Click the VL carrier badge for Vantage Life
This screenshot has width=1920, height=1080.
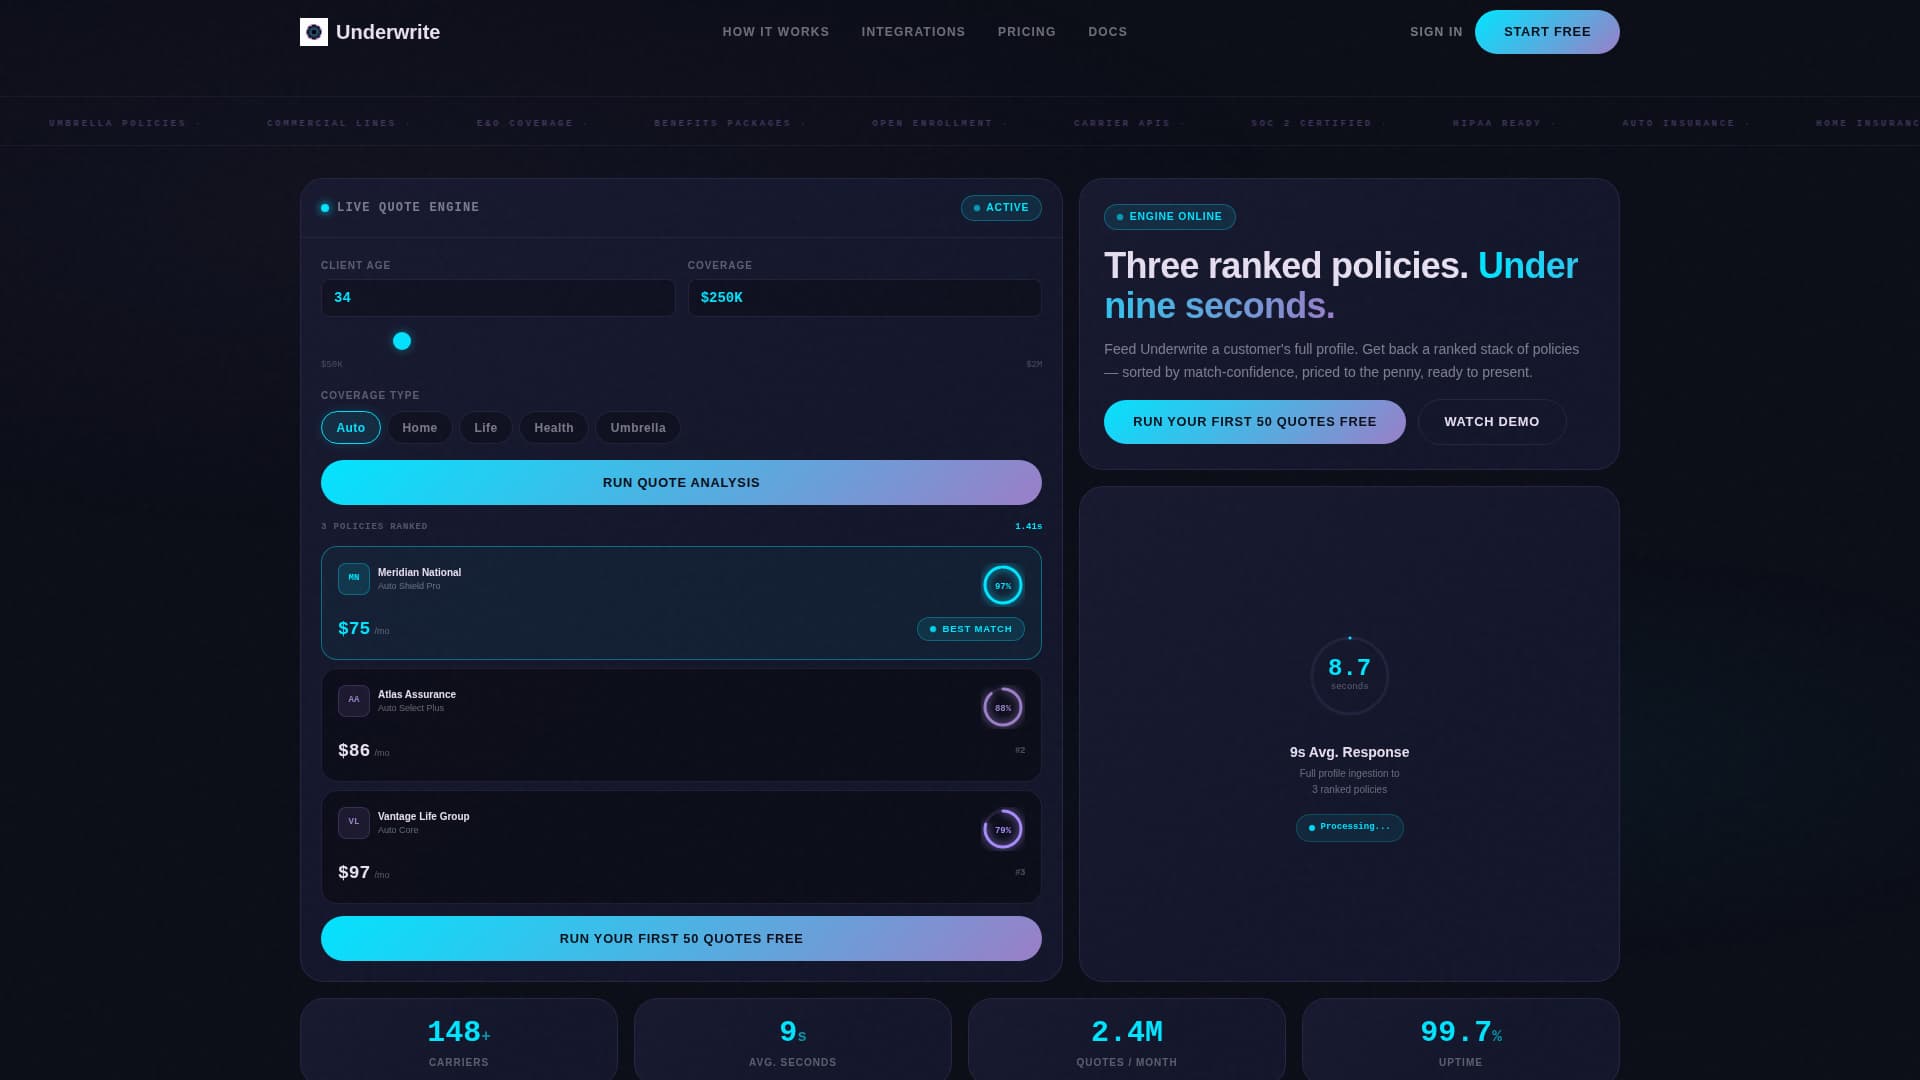354,823
